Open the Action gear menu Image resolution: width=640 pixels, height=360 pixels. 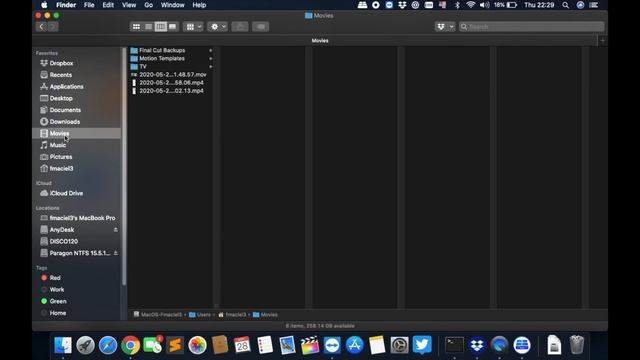pos(218,27)
